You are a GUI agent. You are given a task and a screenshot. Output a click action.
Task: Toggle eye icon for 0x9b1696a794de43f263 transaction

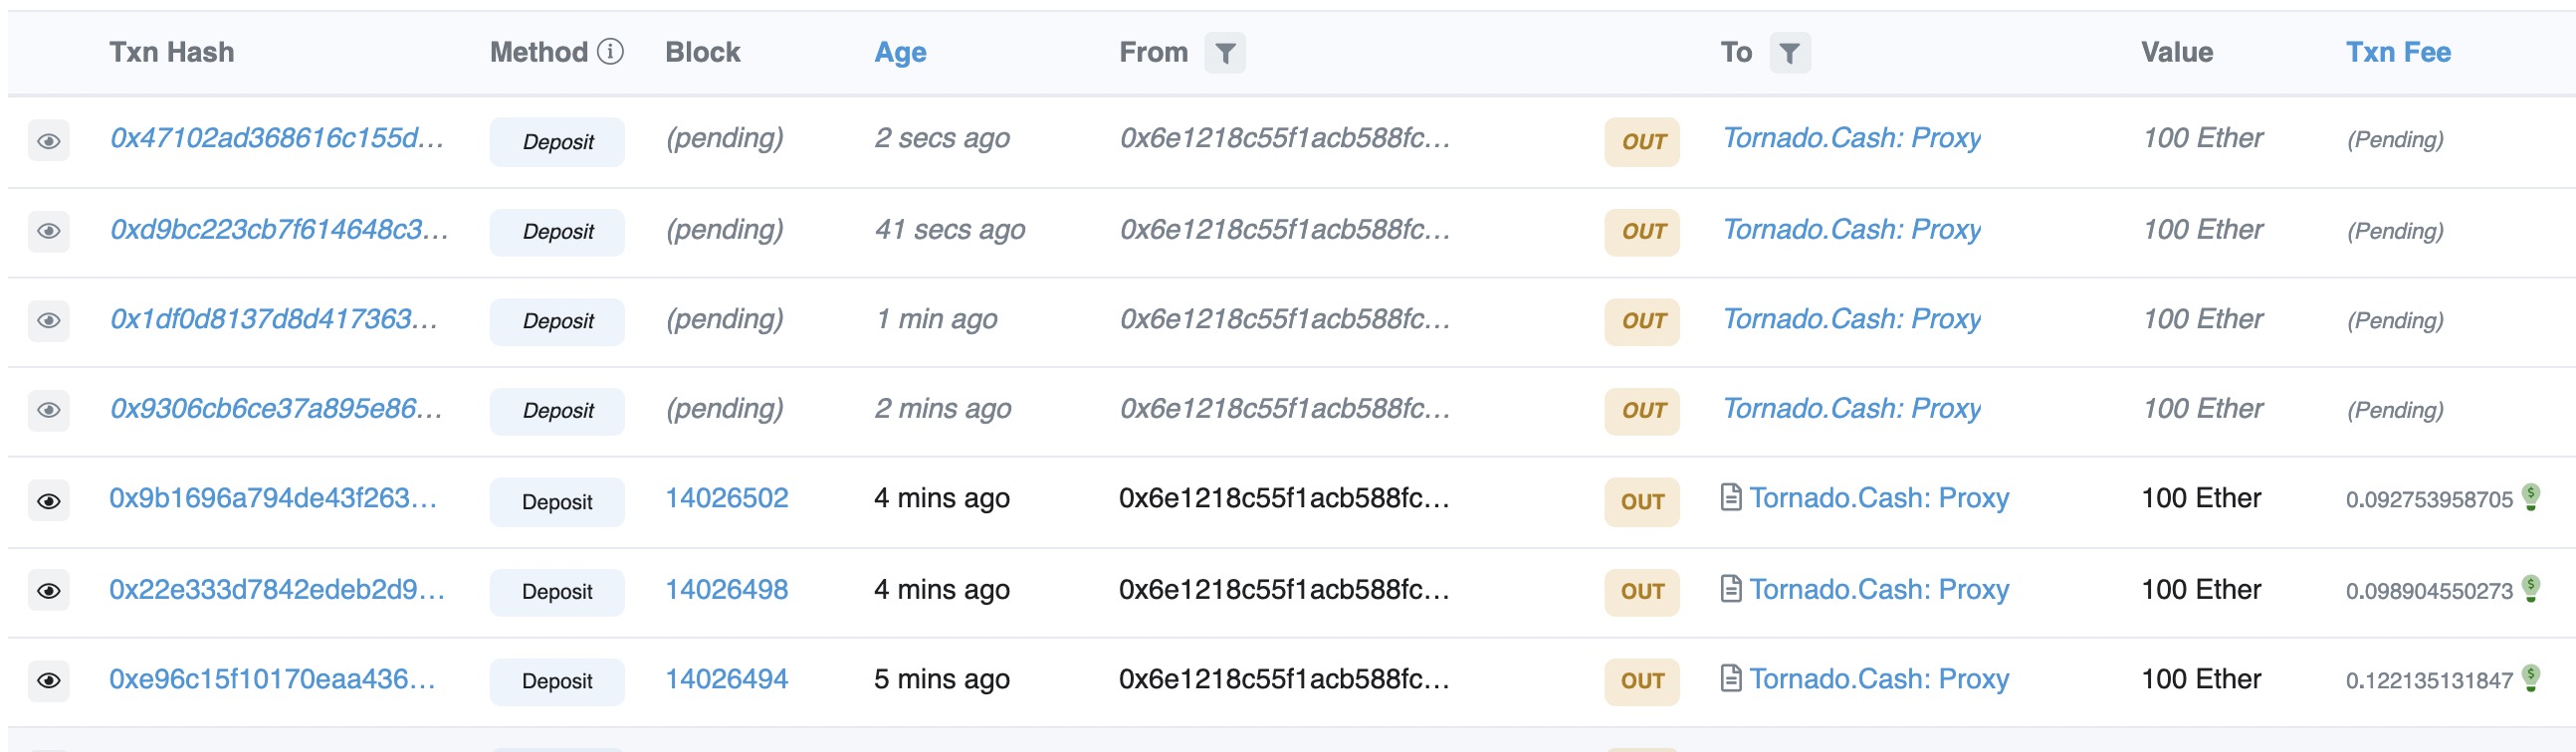[x=48, y=501]
